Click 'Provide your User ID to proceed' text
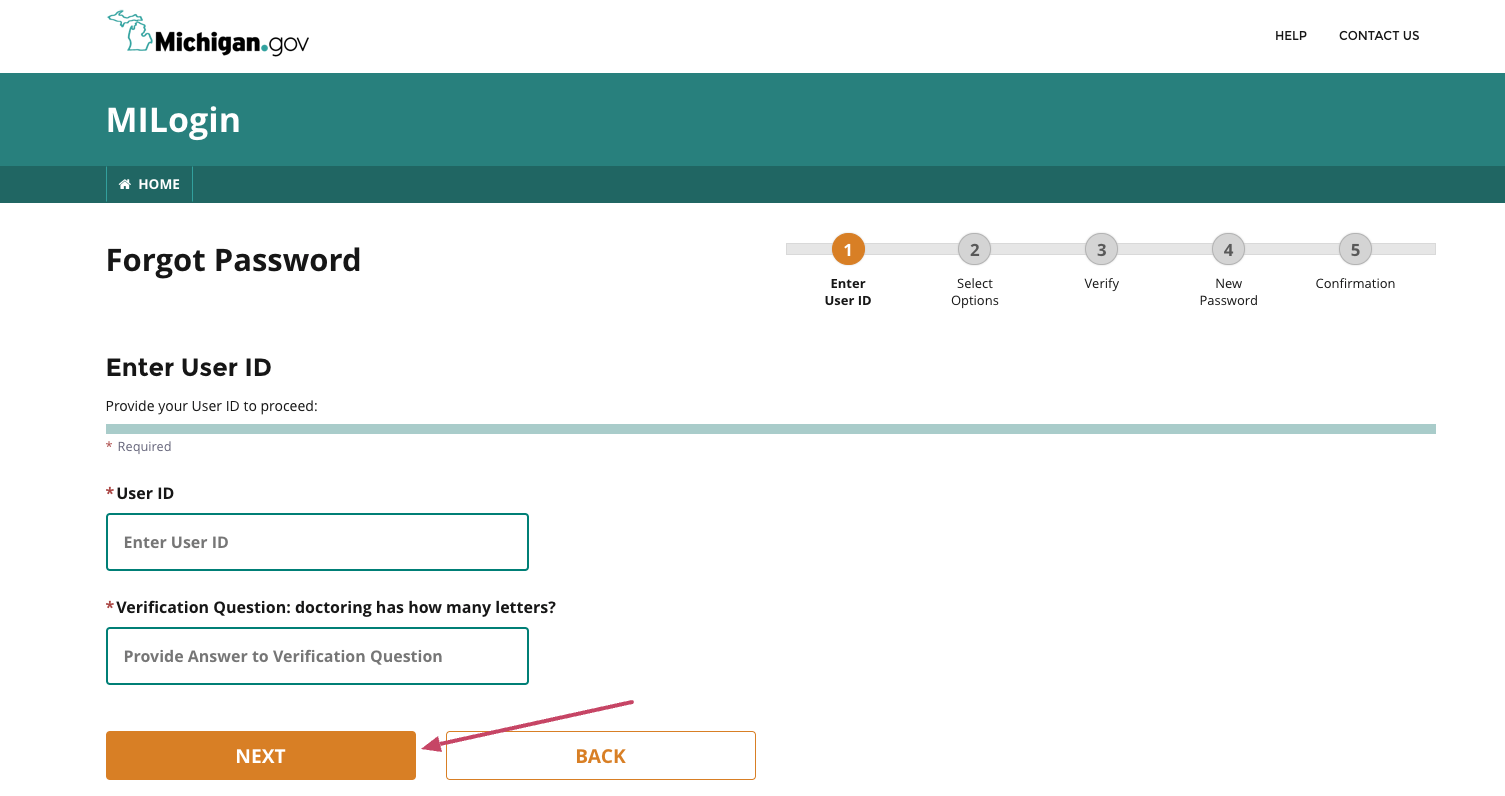Viewport: 1505px width, 796px height. point(211,406)
